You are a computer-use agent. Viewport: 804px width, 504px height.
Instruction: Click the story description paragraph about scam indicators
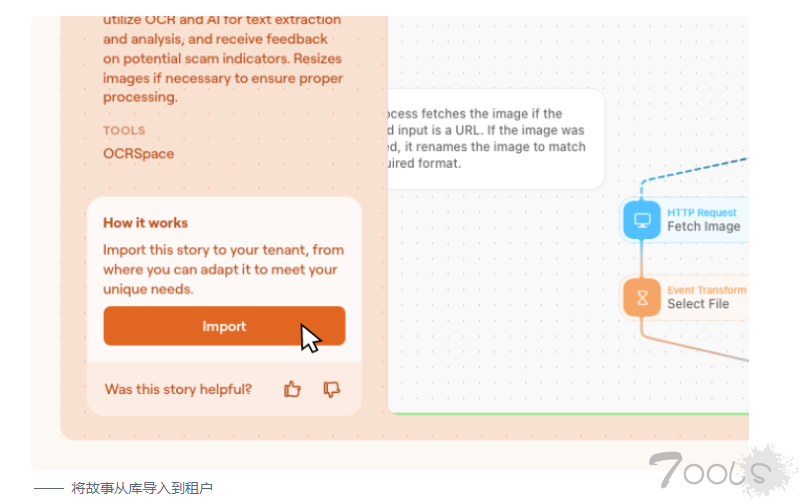(x=223, y=58)
